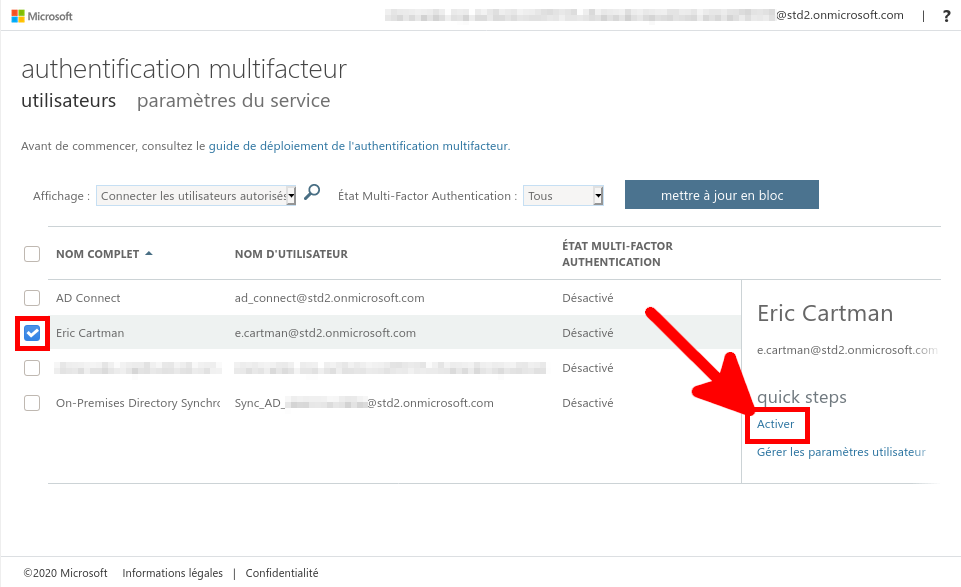Select the On-Premises Directory Sync checkbox
This screenshot has width=961, height=587.
(31, 403)
